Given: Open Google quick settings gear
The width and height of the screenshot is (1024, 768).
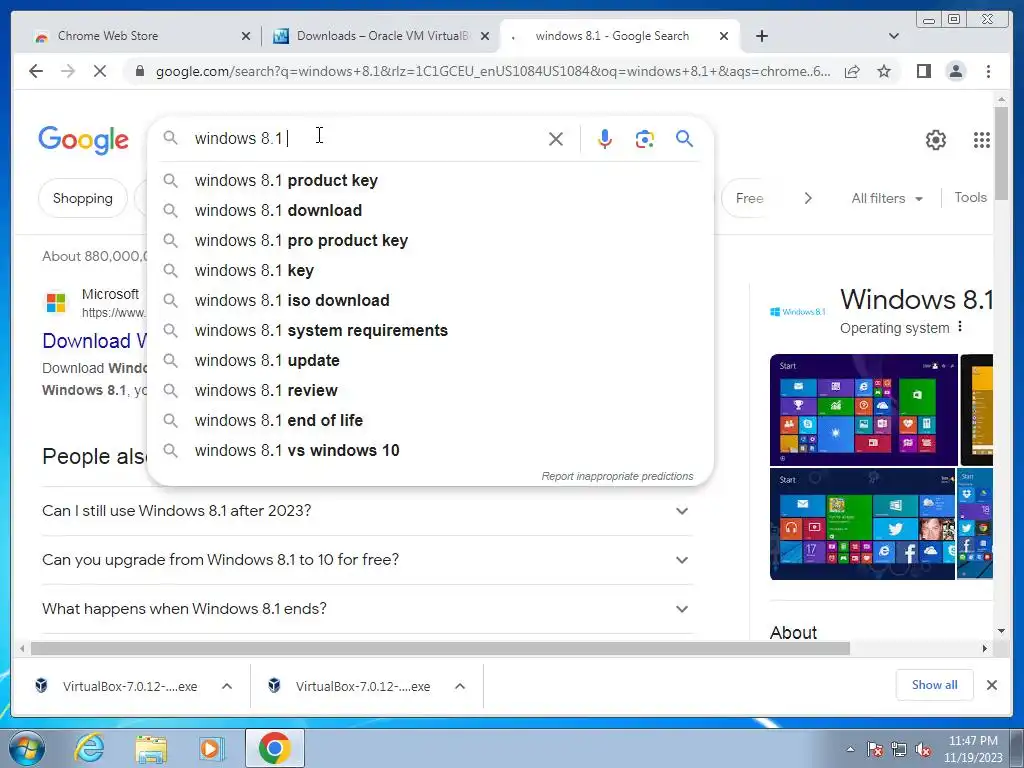Looking at the screenshot, I should pos(936,140).
